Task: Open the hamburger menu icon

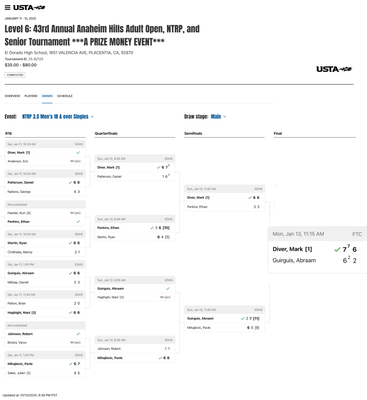Action: 7,8
